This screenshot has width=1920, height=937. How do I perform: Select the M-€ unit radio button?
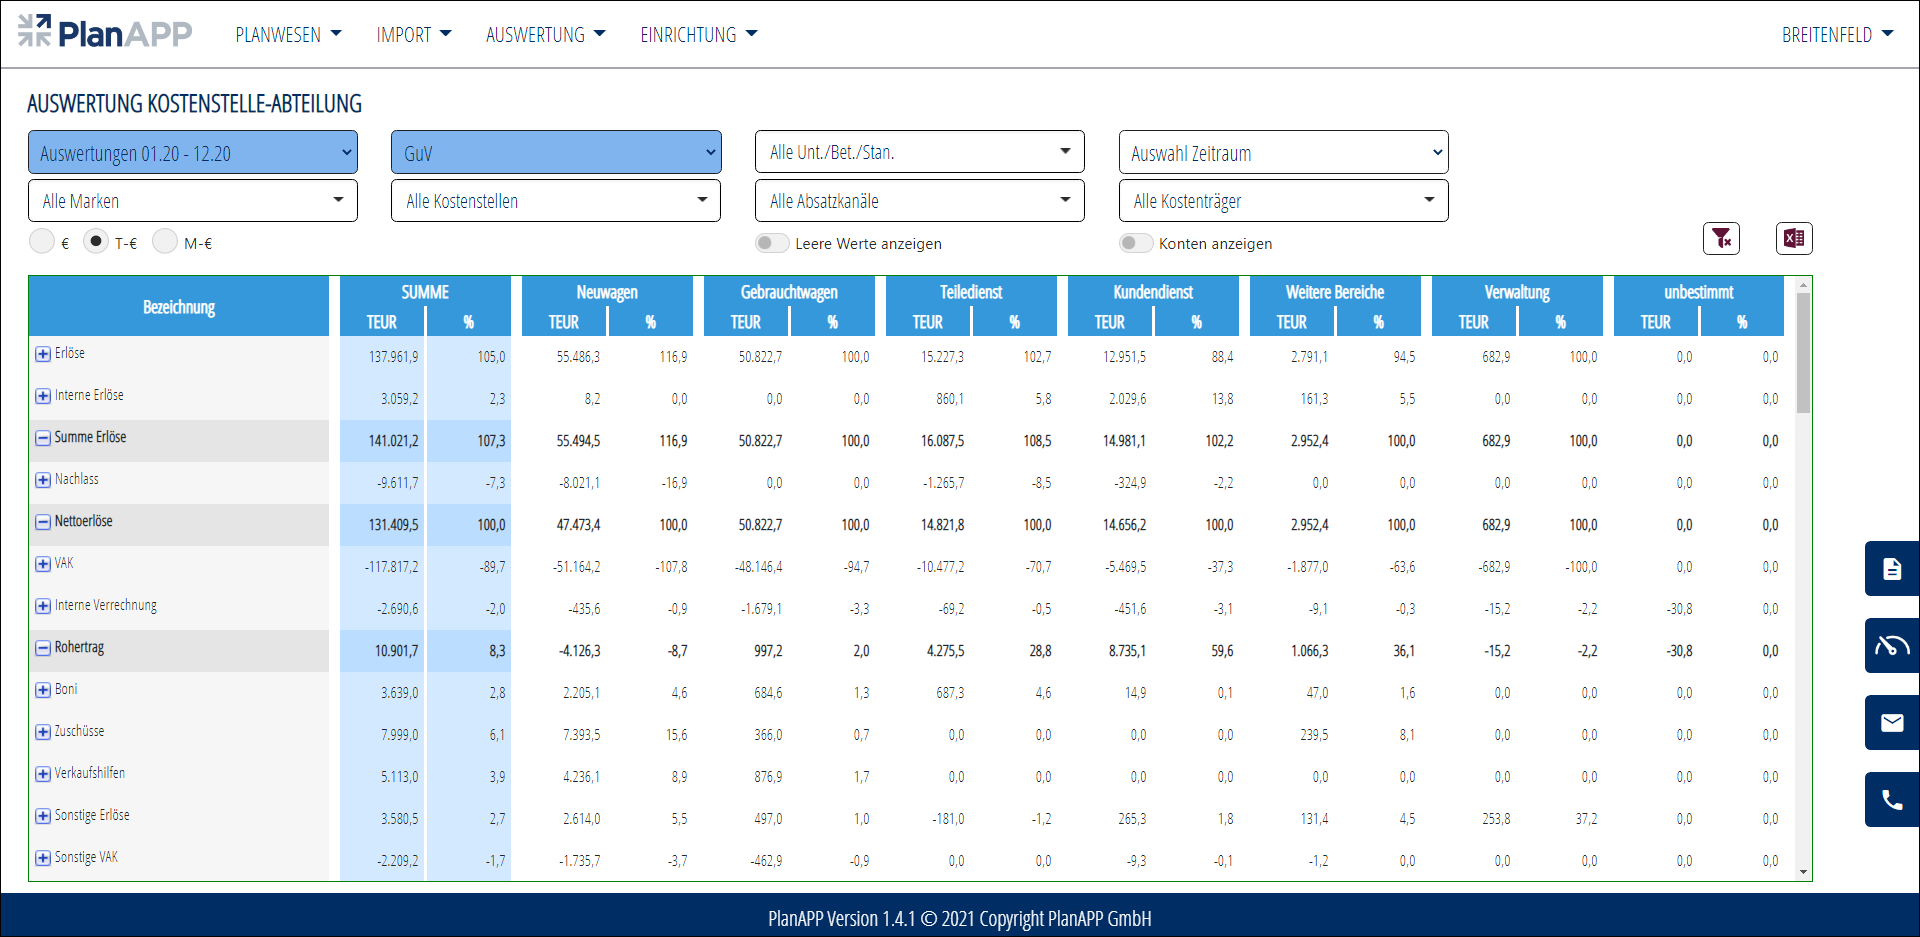pos(165,242)
